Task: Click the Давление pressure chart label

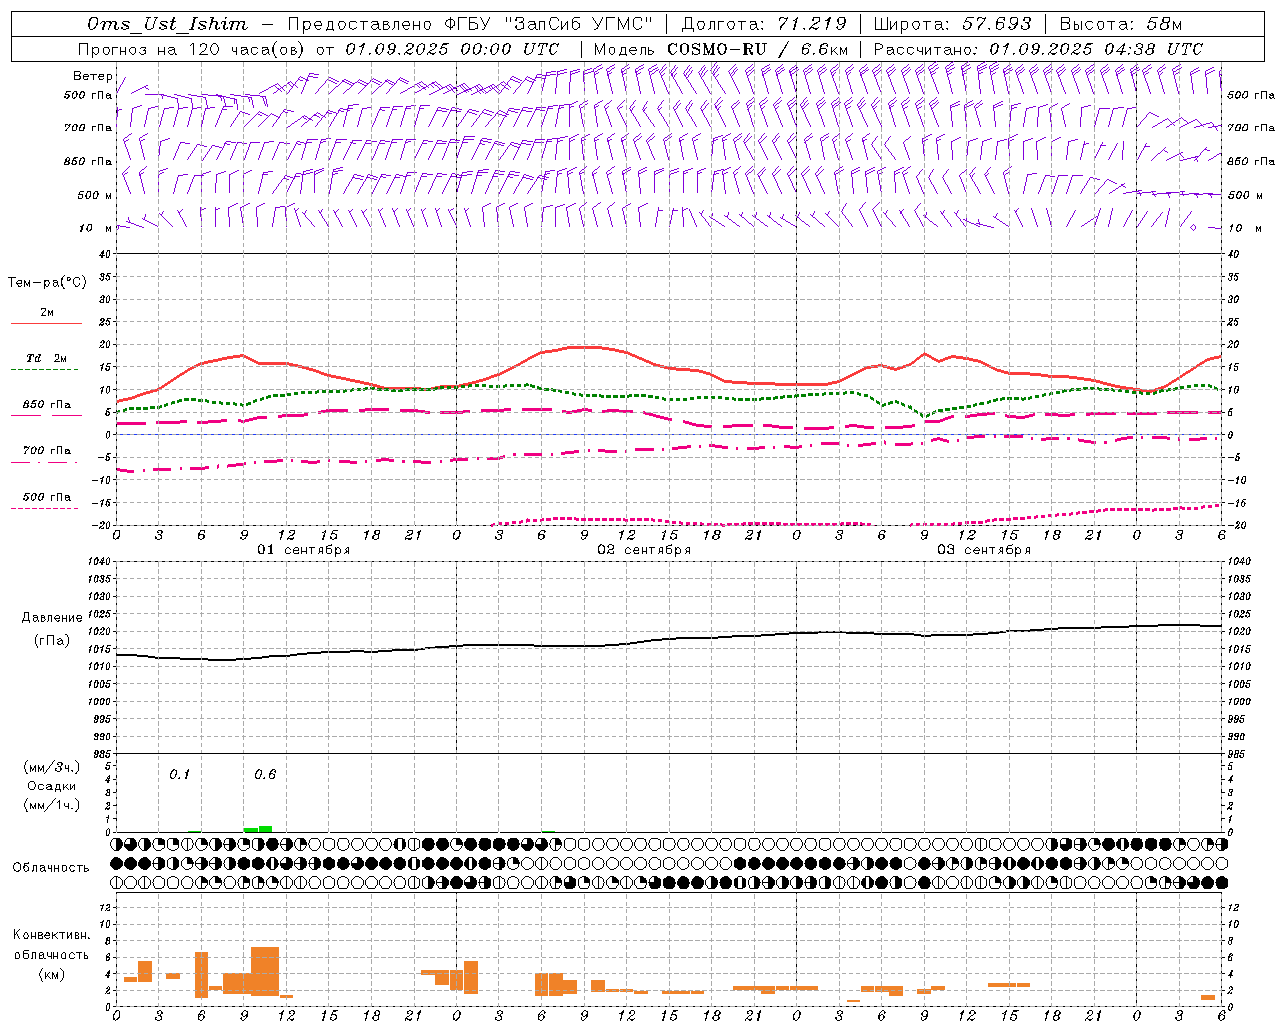Action: point(52,618)
